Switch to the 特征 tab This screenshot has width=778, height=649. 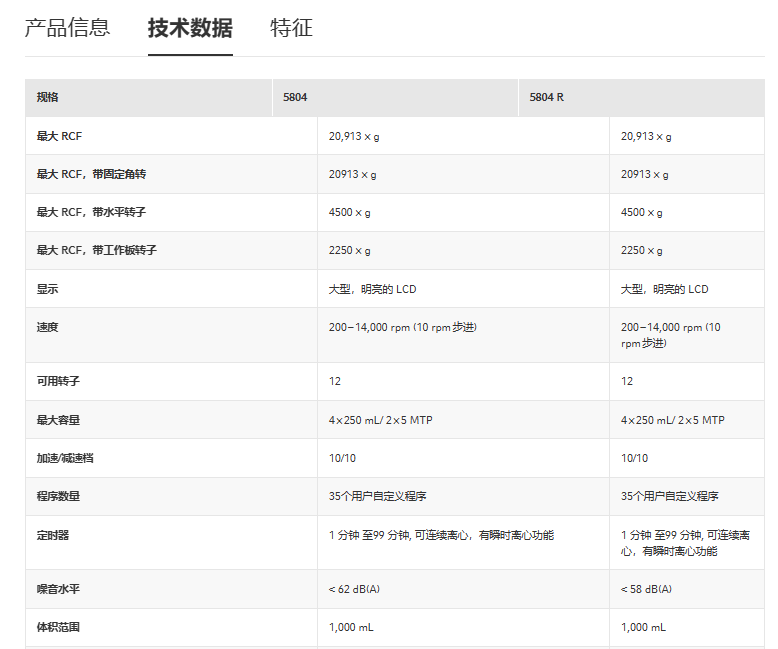[x=291, y=28]
